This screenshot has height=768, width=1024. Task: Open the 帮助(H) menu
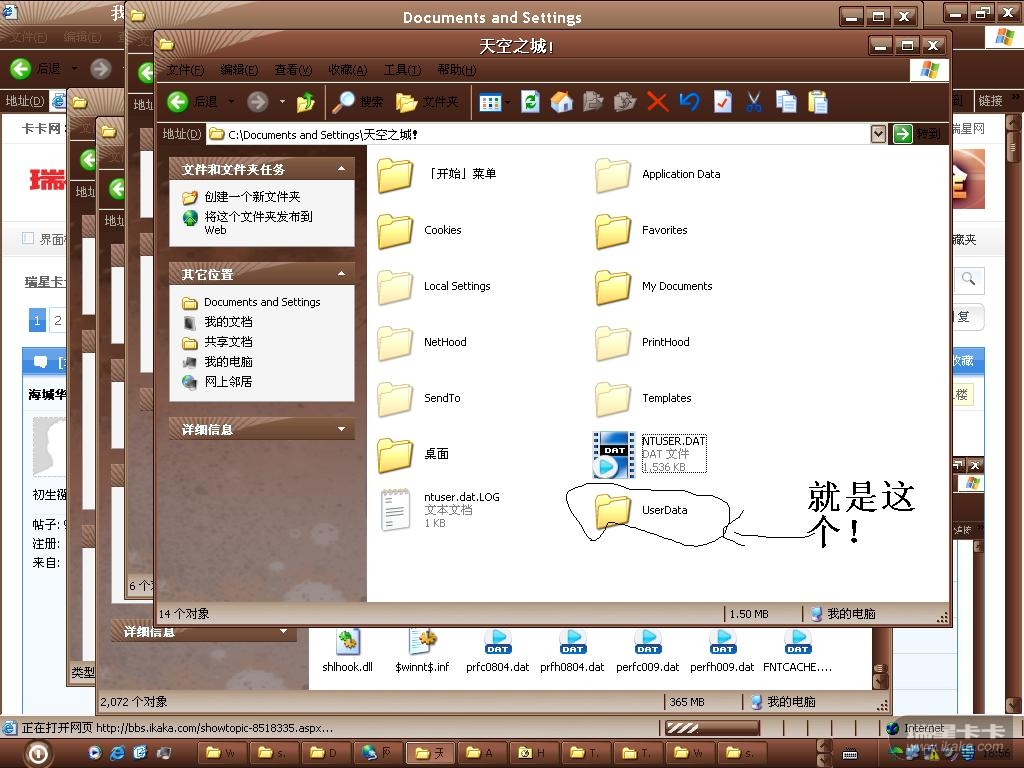(456, 70)
